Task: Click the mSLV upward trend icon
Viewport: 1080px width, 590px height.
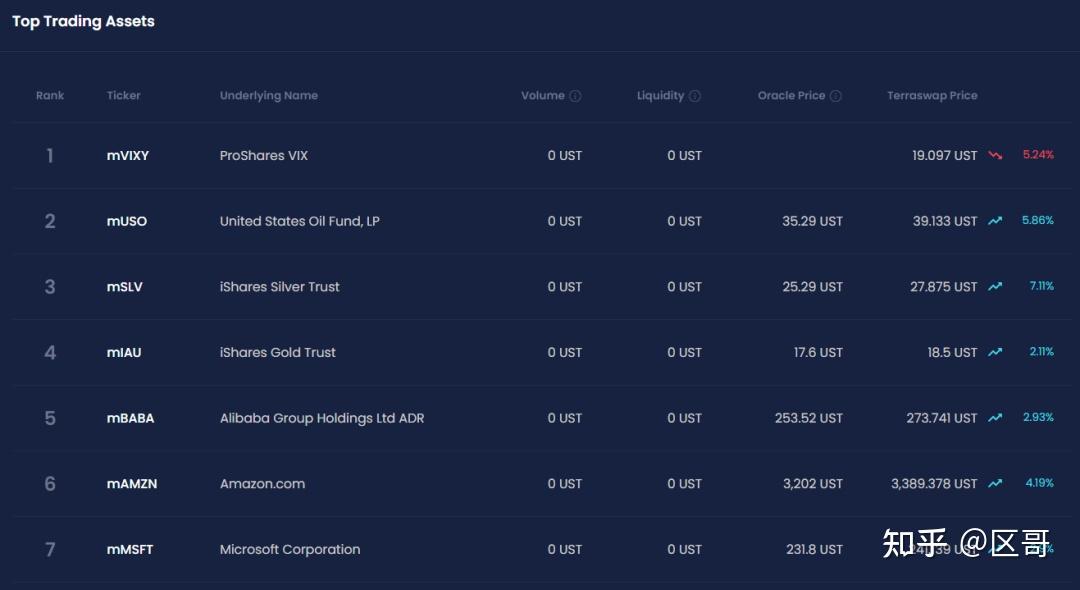Action: (x=995, y=286)
